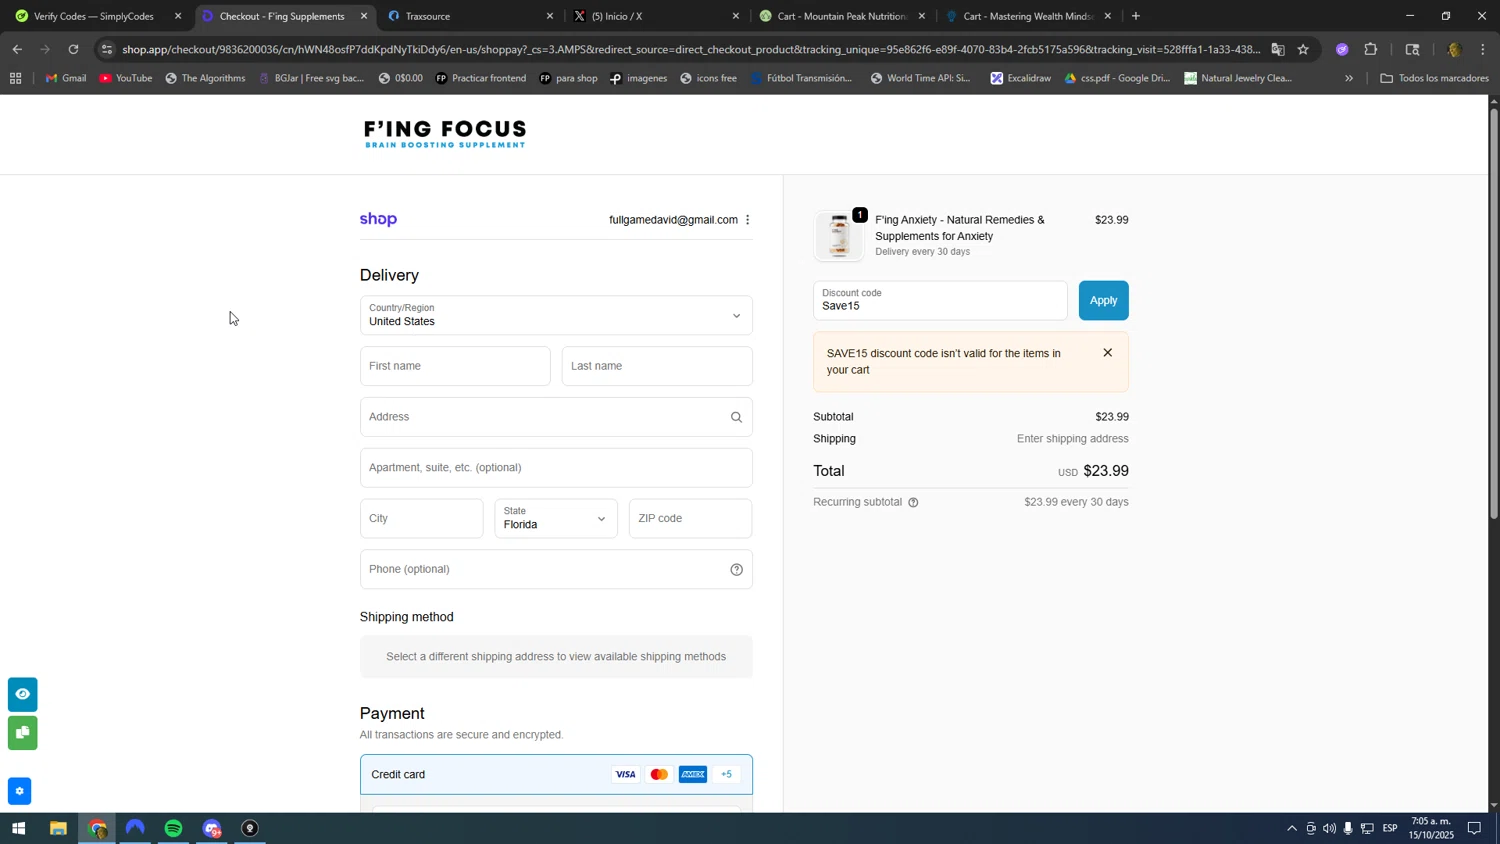Open the State dropdown showing Florida

pyautogui.click(x=556, y=519)
